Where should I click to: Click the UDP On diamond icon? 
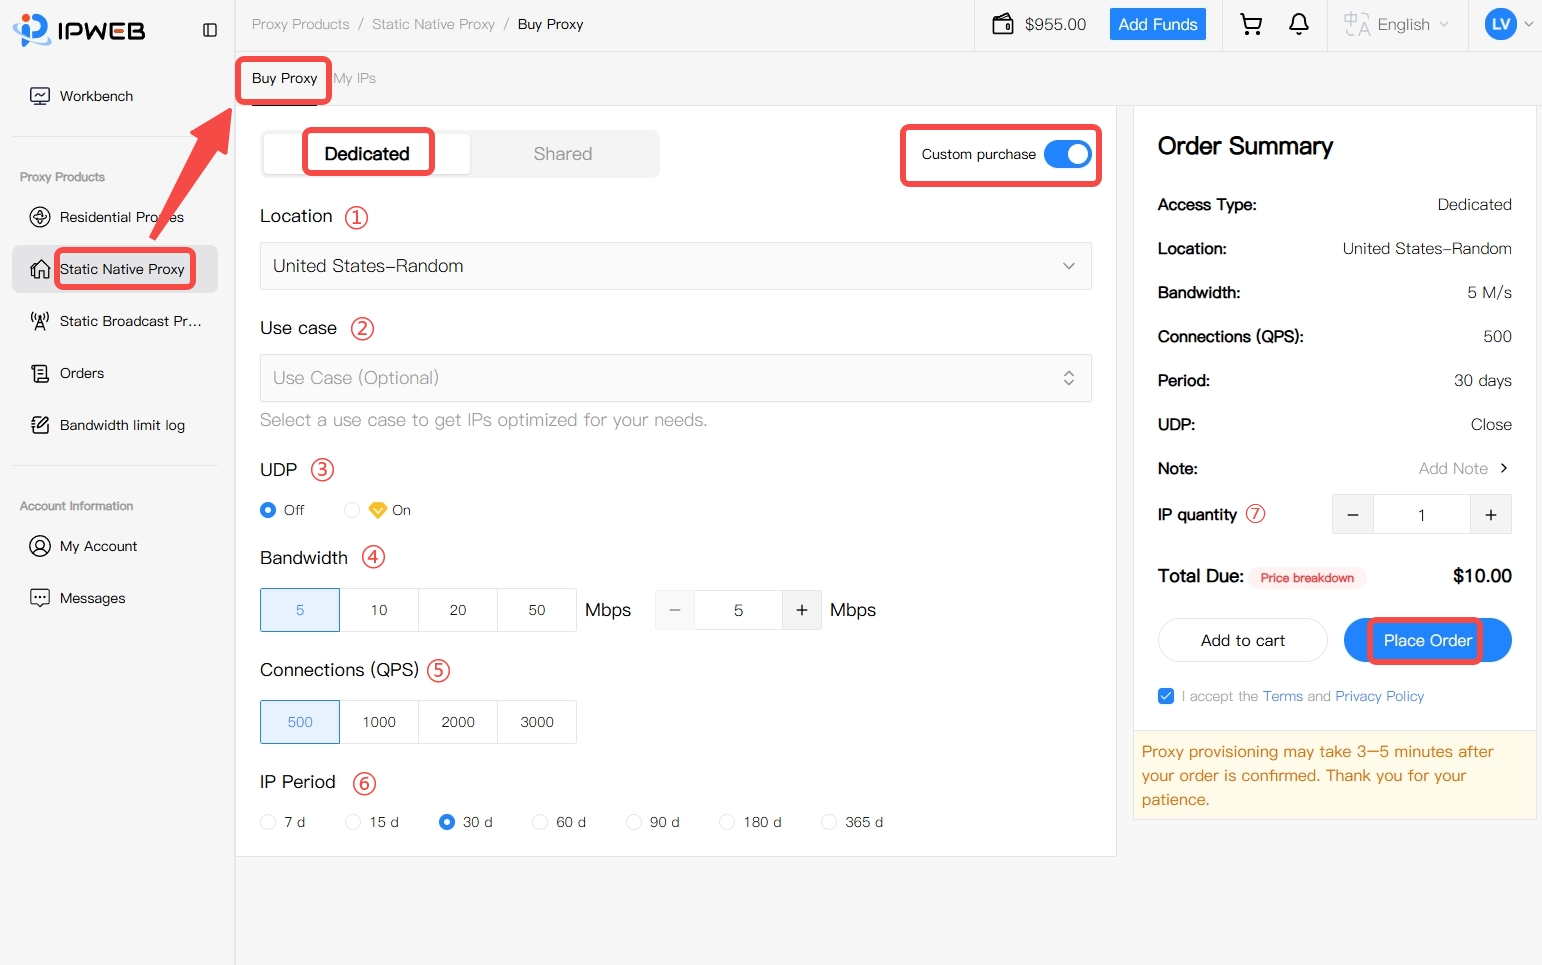(377, 510)
